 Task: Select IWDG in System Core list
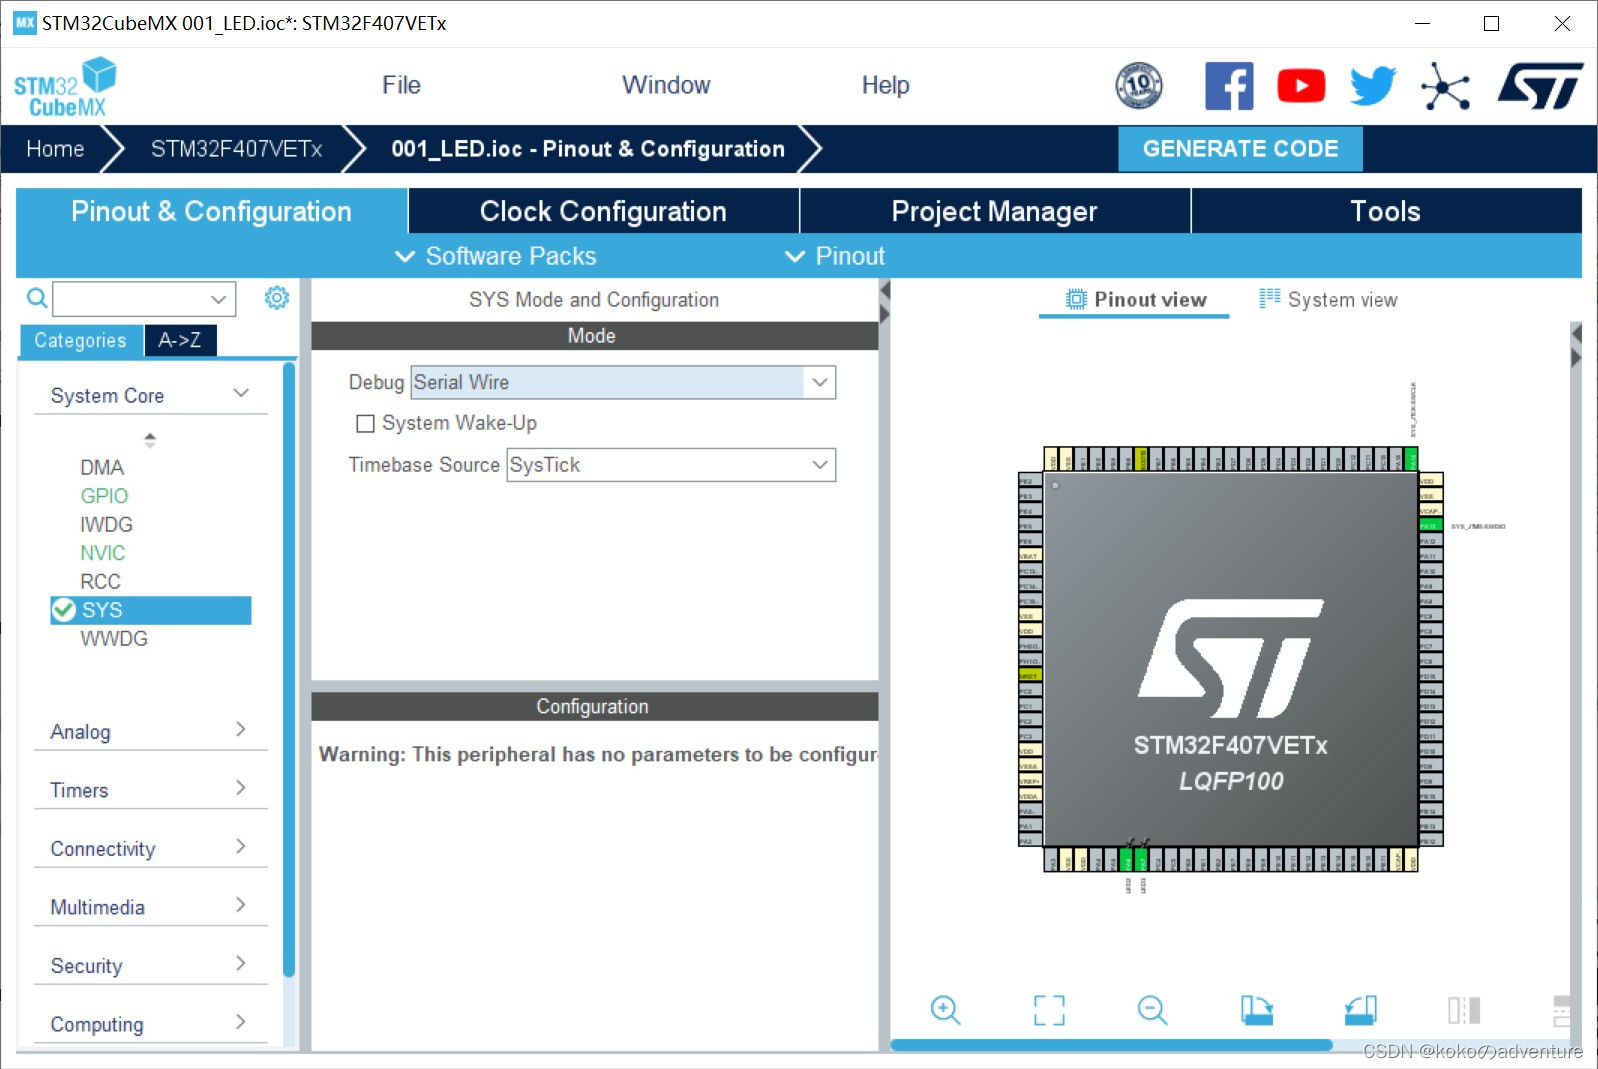(x=106, y=524)
